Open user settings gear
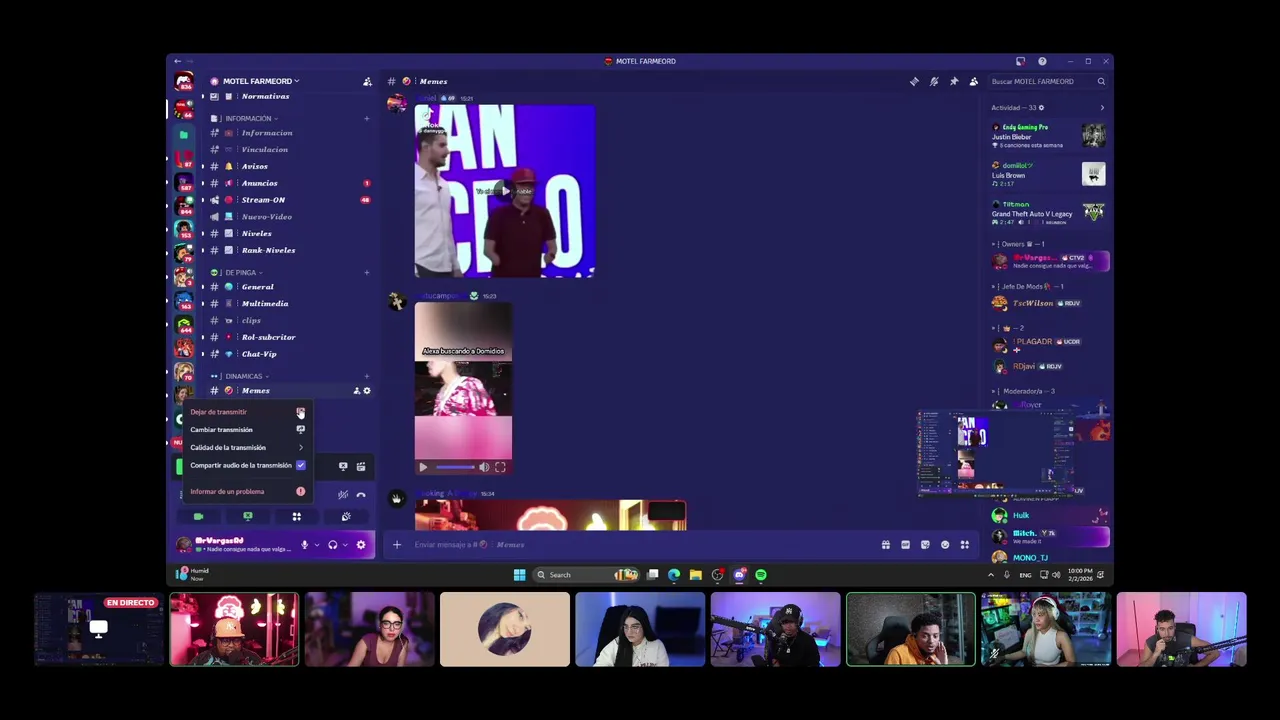This screenshot has width=1280, height=720. [x=361, y=545]
